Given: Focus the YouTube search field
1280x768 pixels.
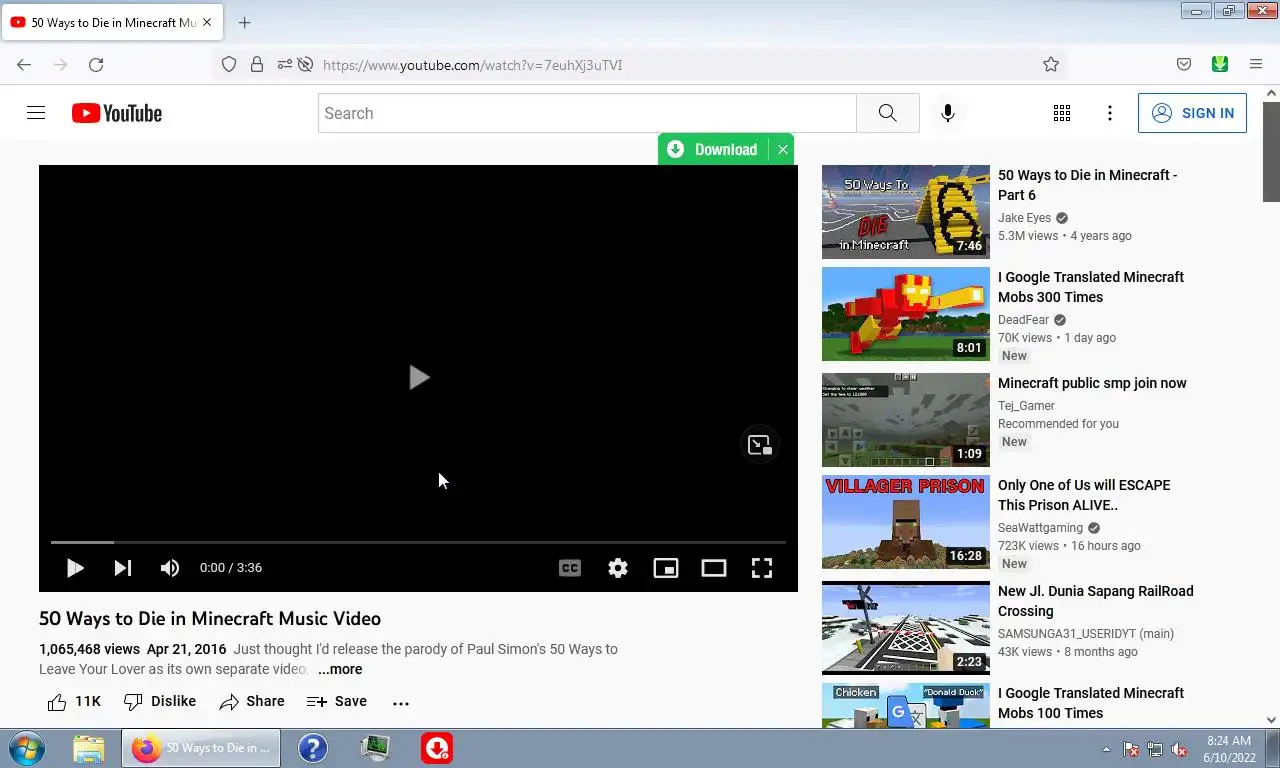Looking at the screenshot, I should pyautogui.click(x=587, y=113).
